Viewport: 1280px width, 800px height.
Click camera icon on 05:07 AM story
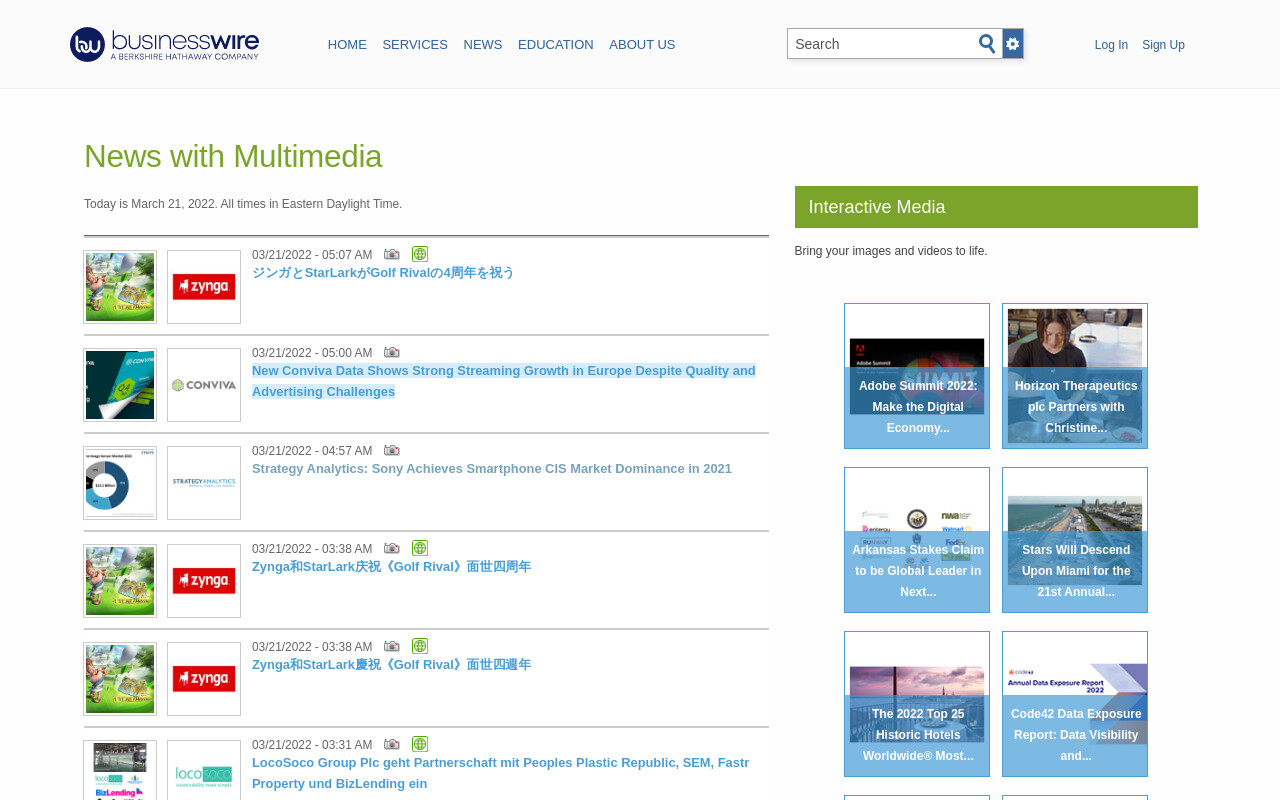pyautogui.click(x=392, y=254)
